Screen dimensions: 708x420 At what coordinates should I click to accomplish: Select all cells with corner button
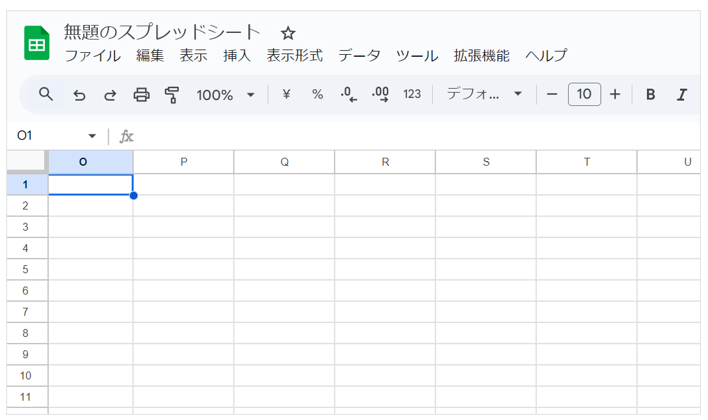point(26,162)
